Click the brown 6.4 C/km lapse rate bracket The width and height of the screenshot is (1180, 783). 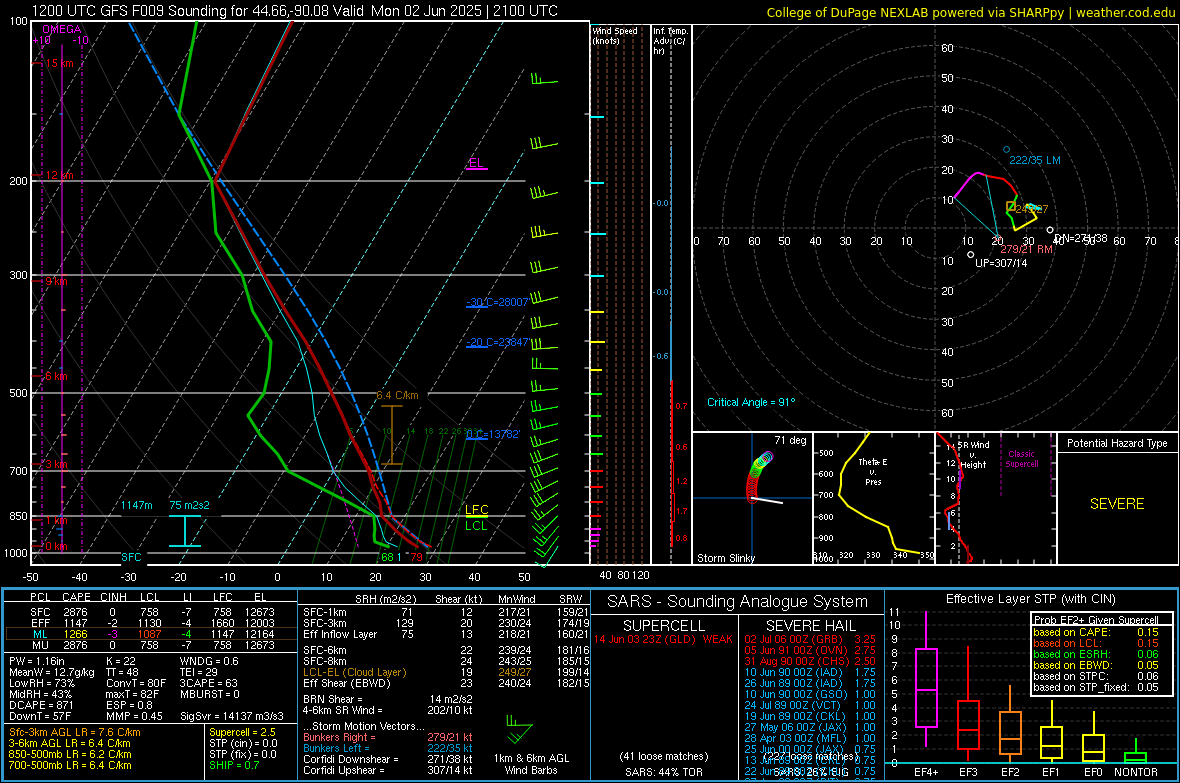391,435
